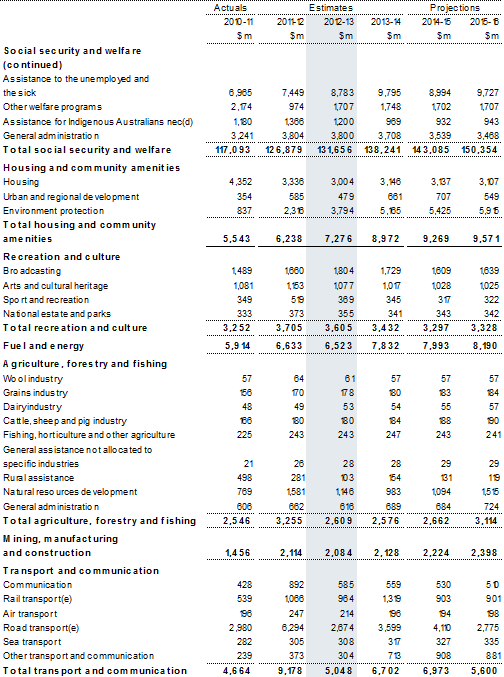This screenshot has height=677, width=504.
Task: Click value 3,705 in total recreation row
Action: [x=289, y=328]
